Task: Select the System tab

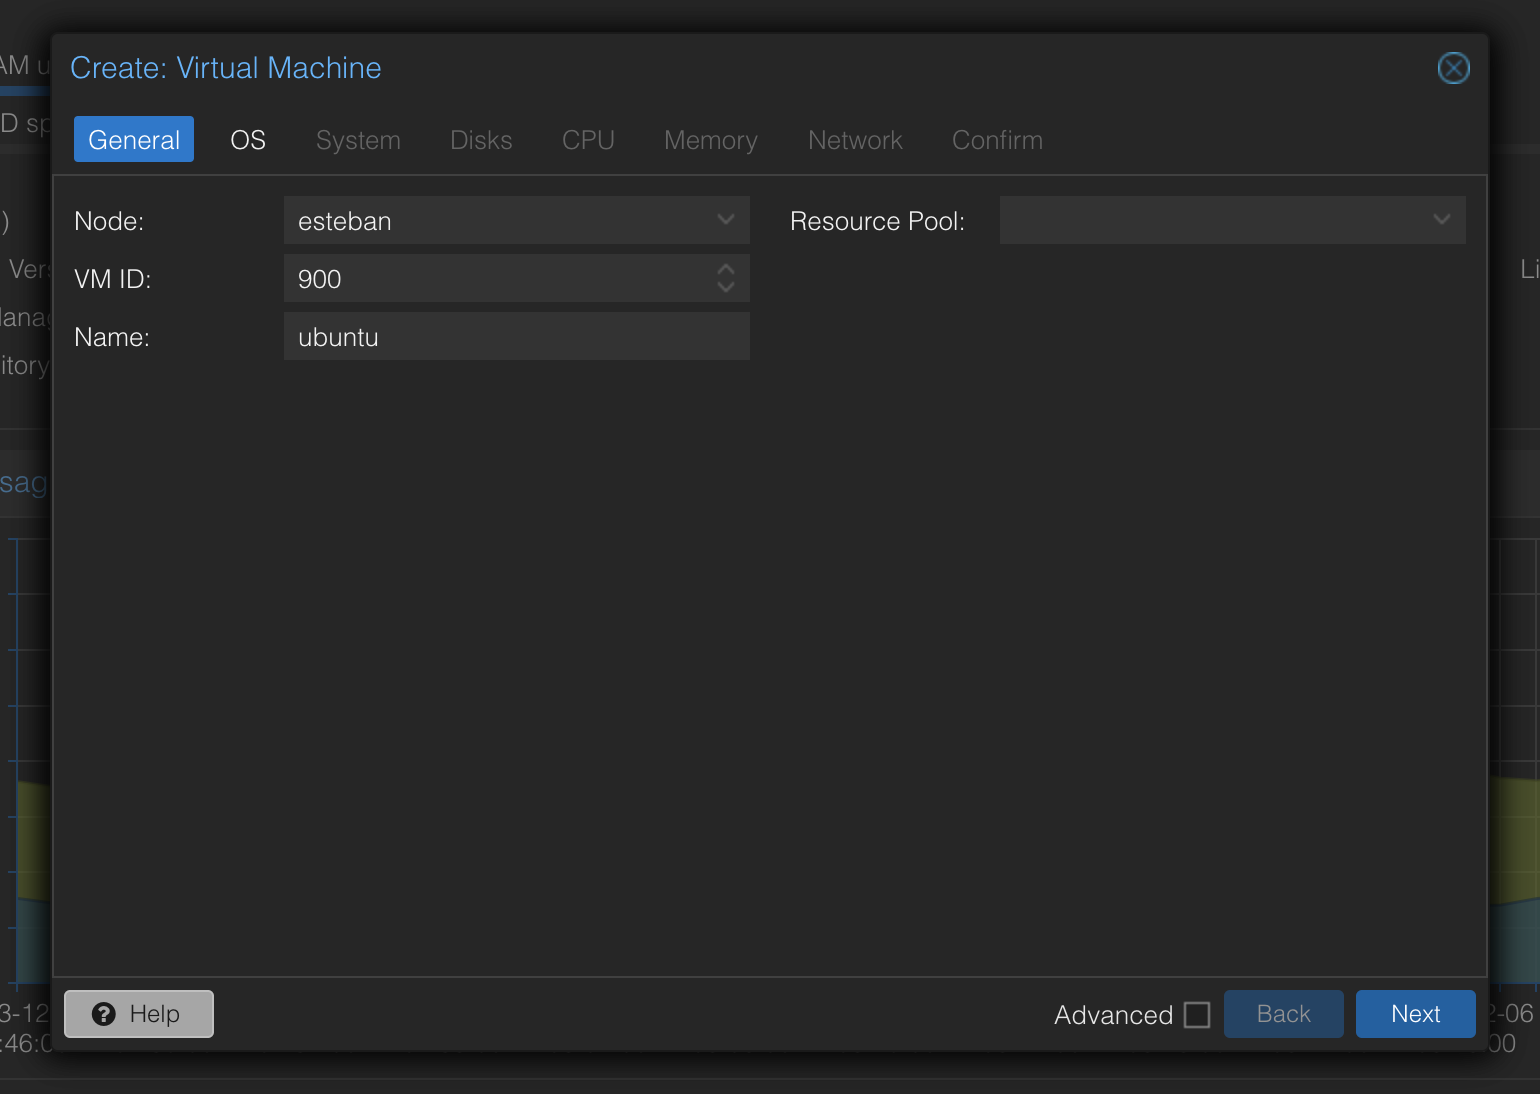Action: click(x=358, y=140)
